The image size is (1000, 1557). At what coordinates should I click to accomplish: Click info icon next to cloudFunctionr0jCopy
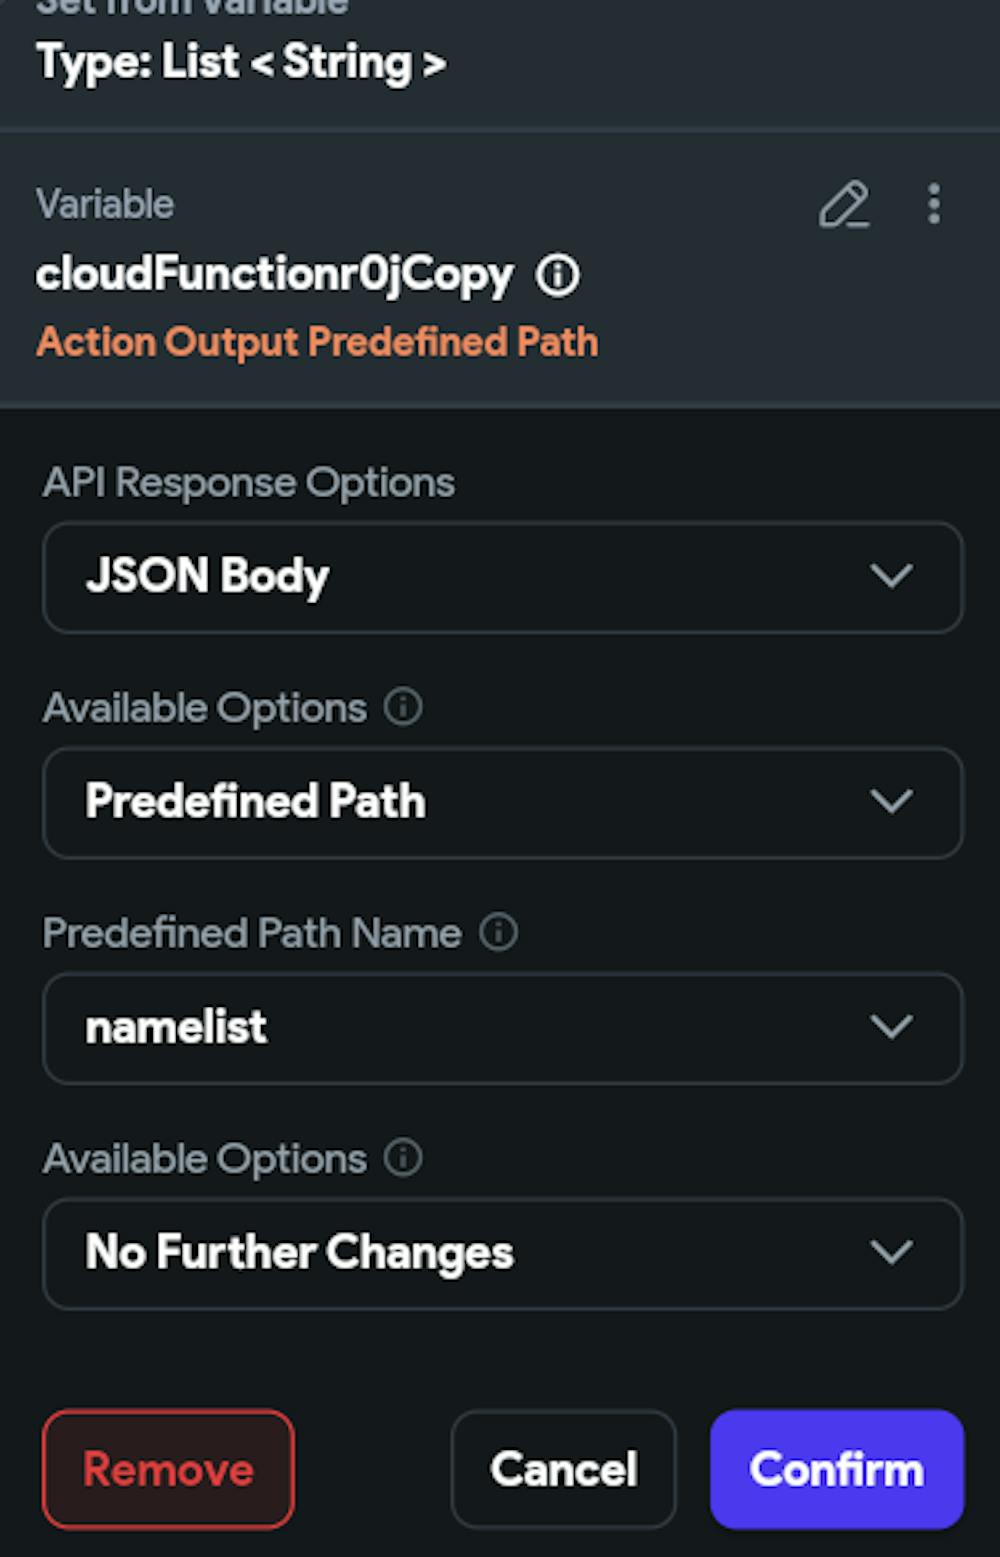(558, 275)
